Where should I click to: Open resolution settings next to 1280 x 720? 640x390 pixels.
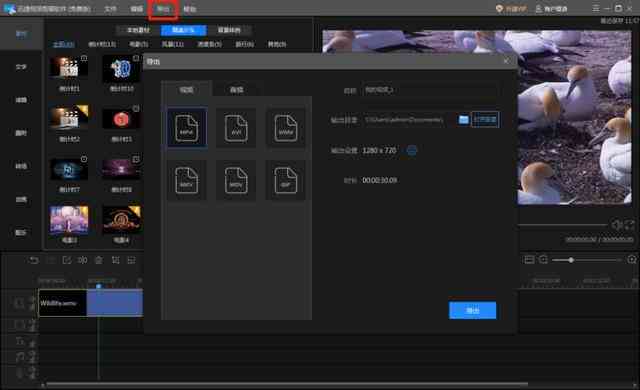point(412,151)
